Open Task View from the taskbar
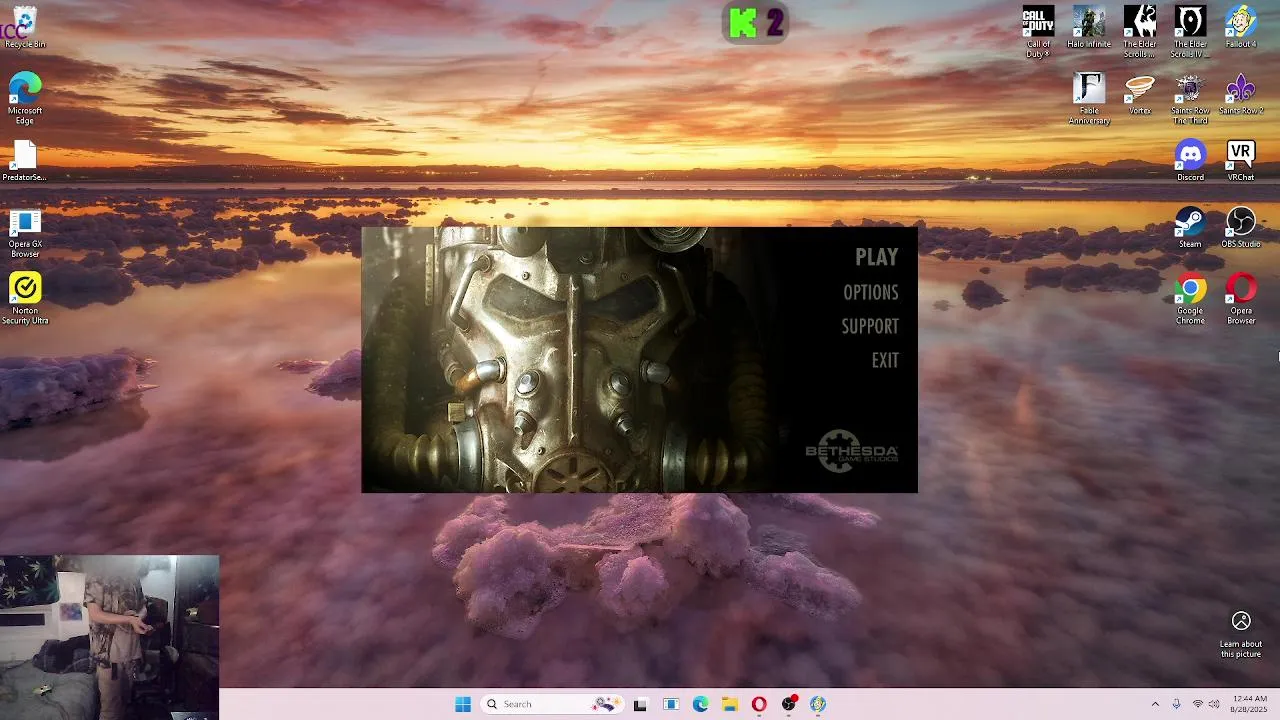Viewport: 1280px width, 720px height. (640, 704)
